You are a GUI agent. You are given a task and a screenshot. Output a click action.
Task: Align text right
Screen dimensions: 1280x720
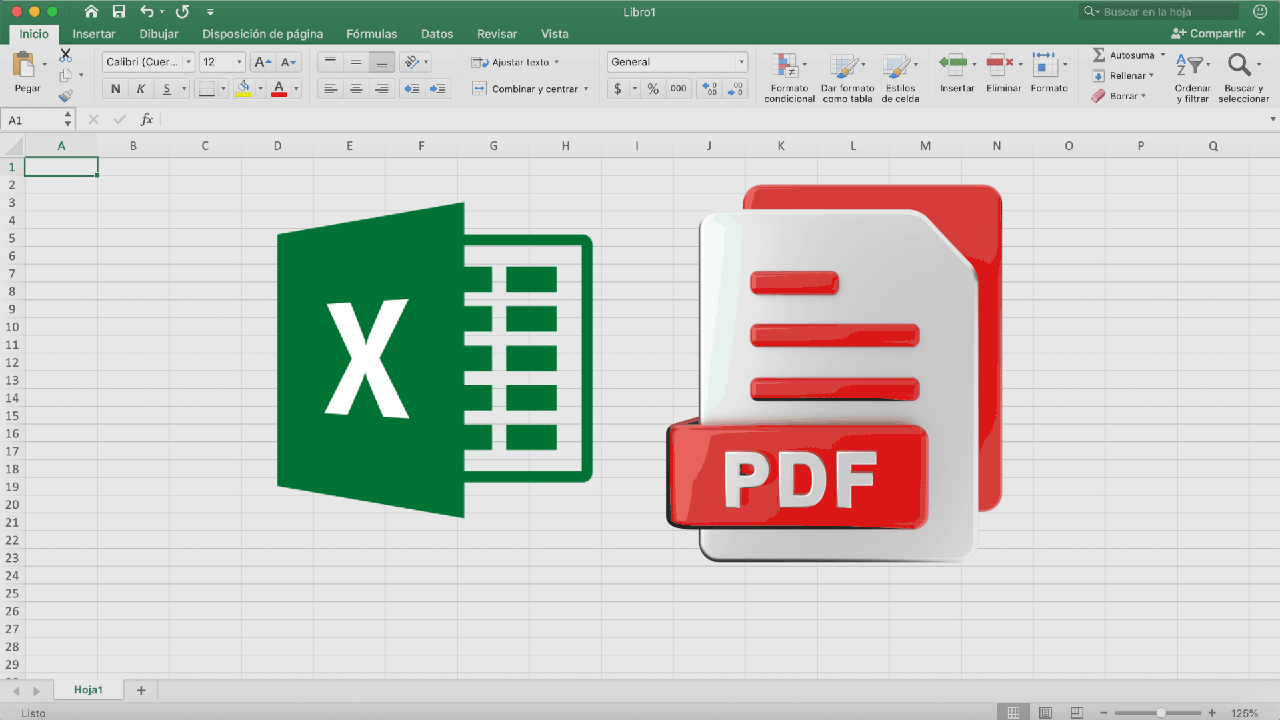pyautogui.click(x=381, y=89)
